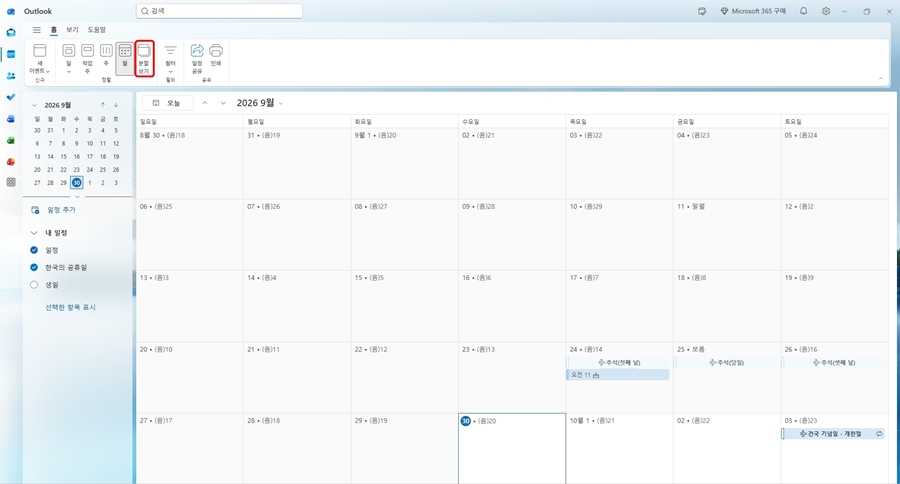Click 선택한 항목 표시 link
Viewport: 900px width, 484px height.
coord(71,308)
